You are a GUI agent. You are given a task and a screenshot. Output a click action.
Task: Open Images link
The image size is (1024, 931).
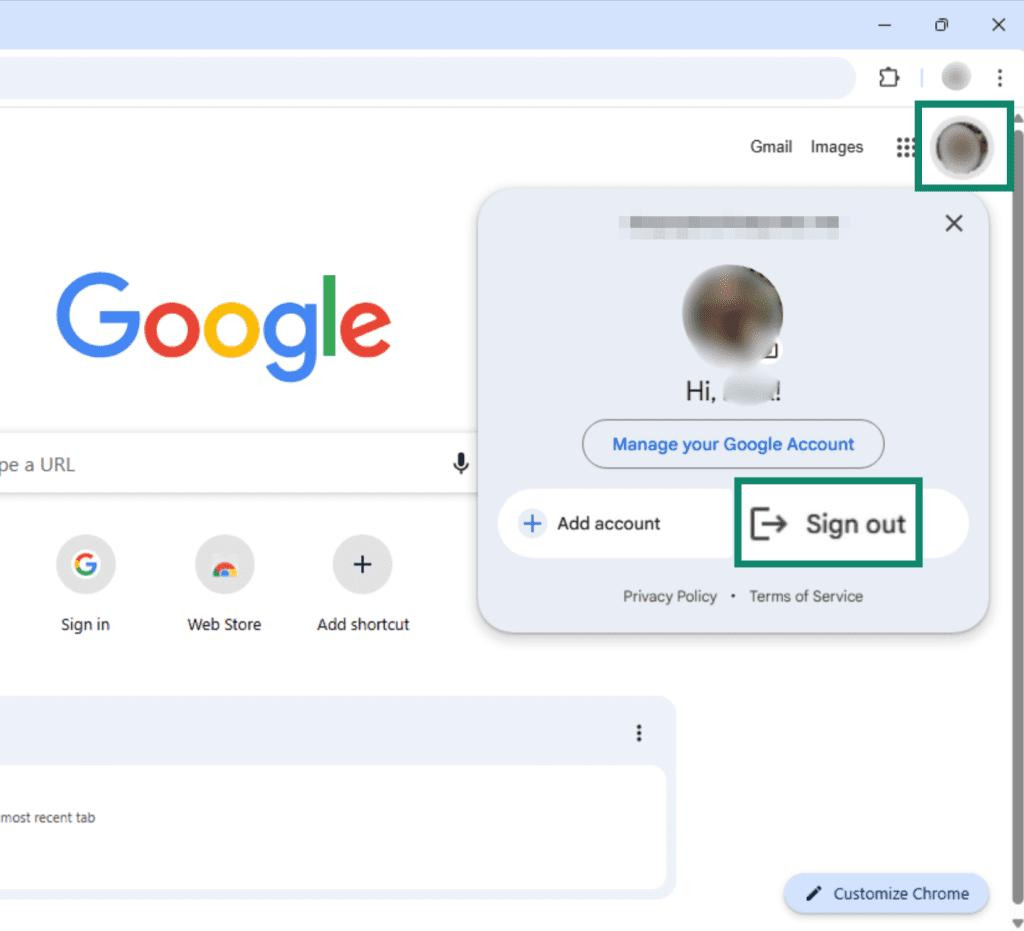point(837,147)
